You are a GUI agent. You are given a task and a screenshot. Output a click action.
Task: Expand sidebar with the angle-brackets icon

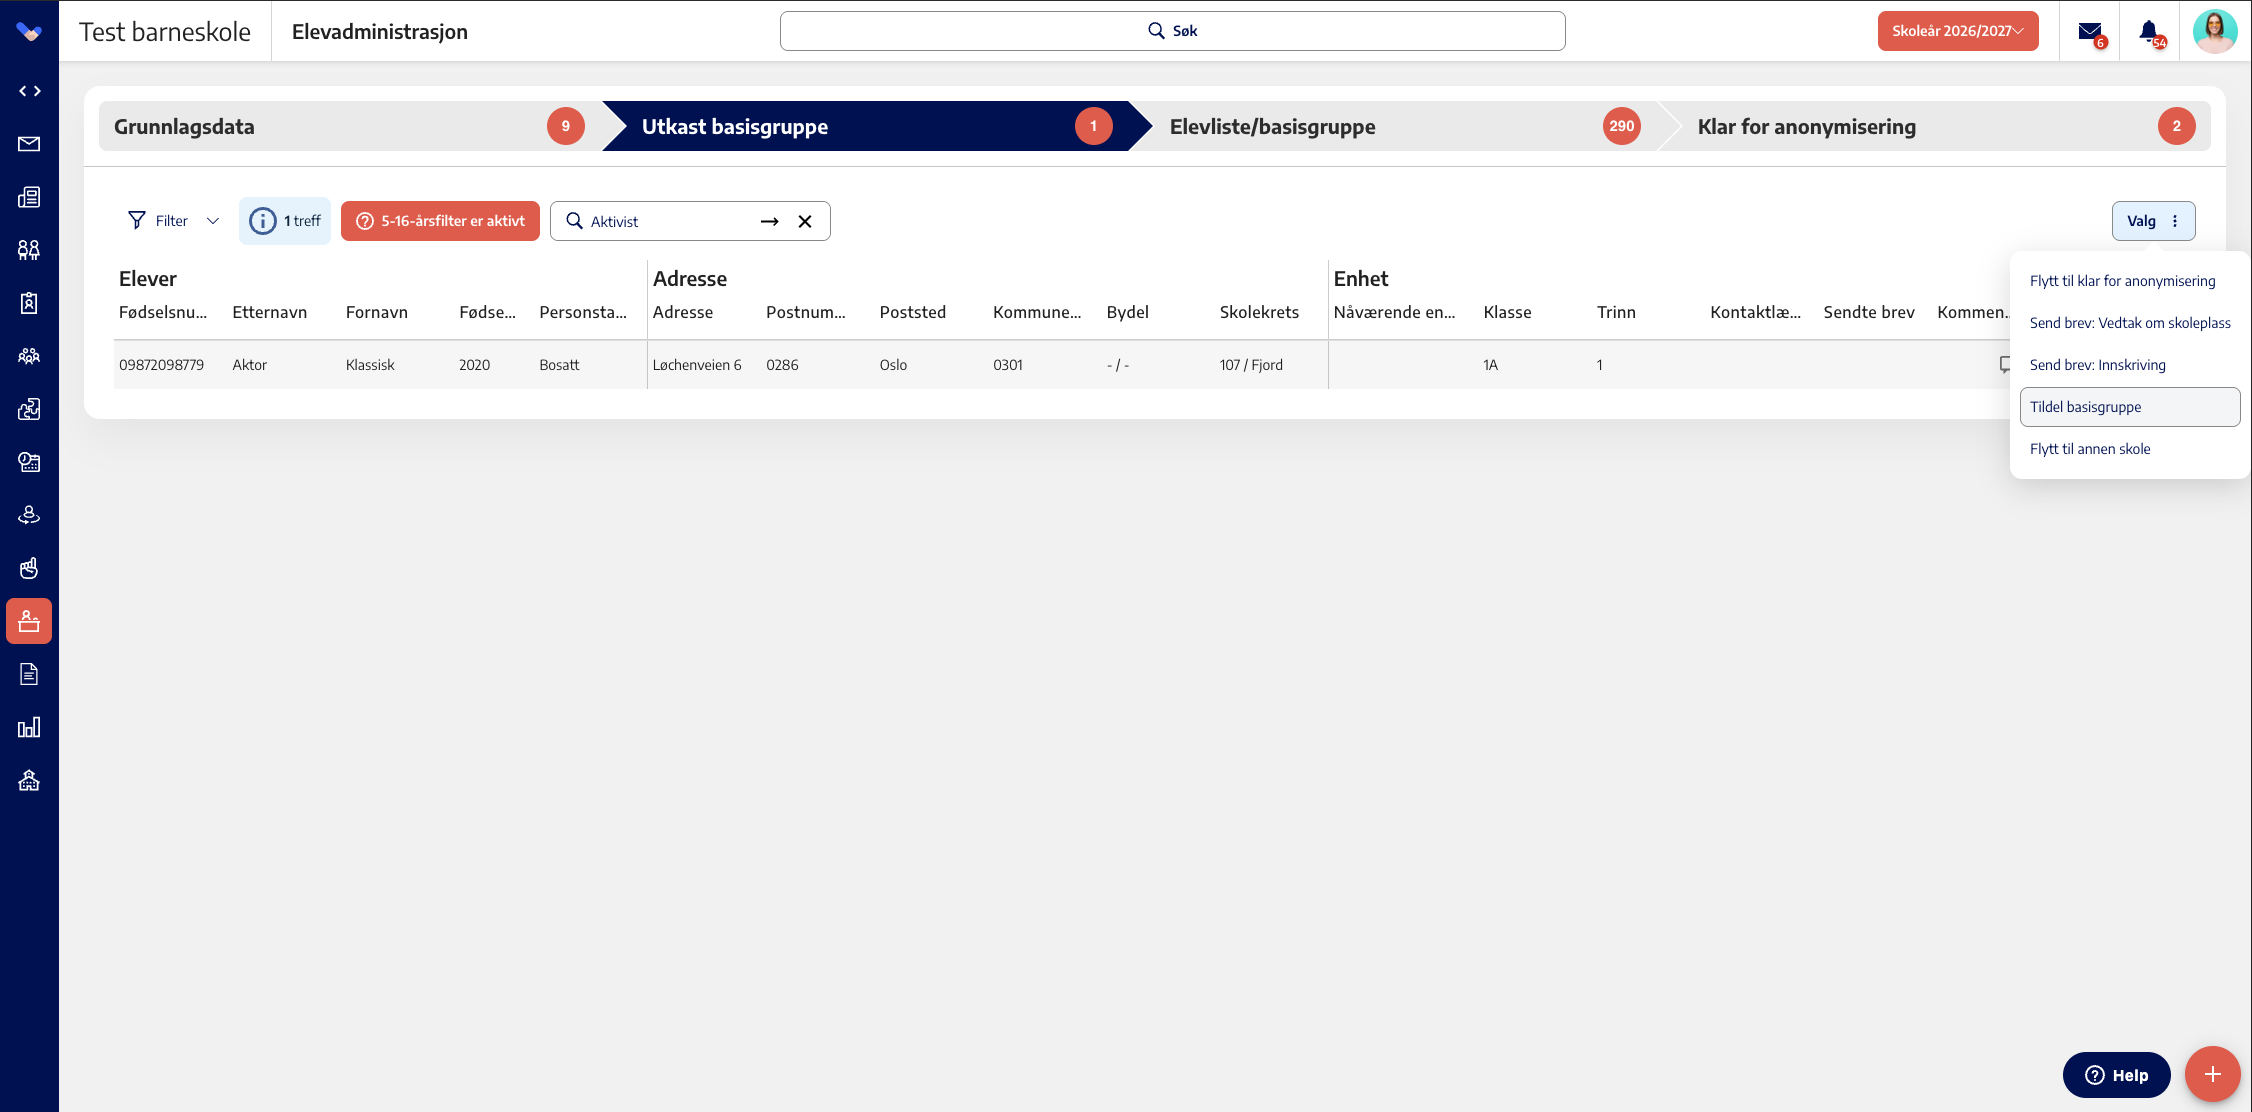click(x=29, y=91)
